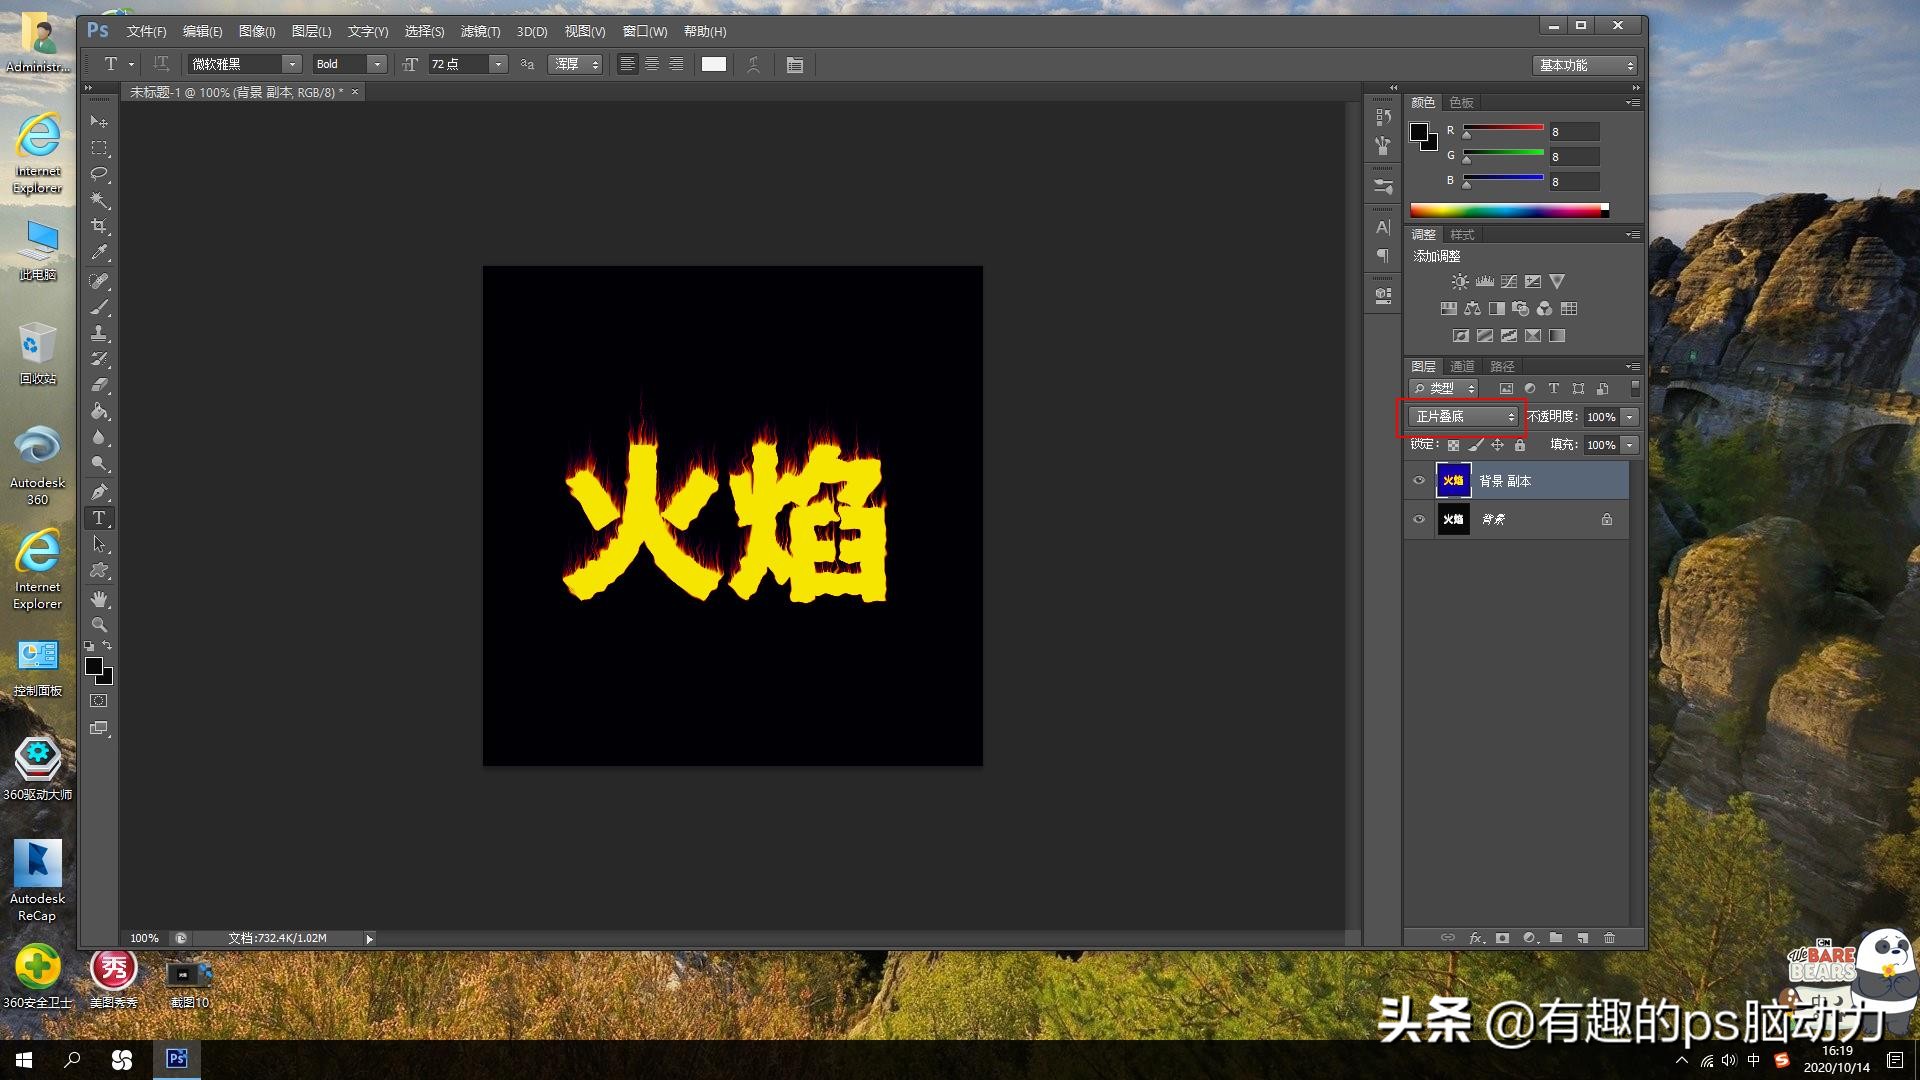Select the Eyedropper tool

99,253
